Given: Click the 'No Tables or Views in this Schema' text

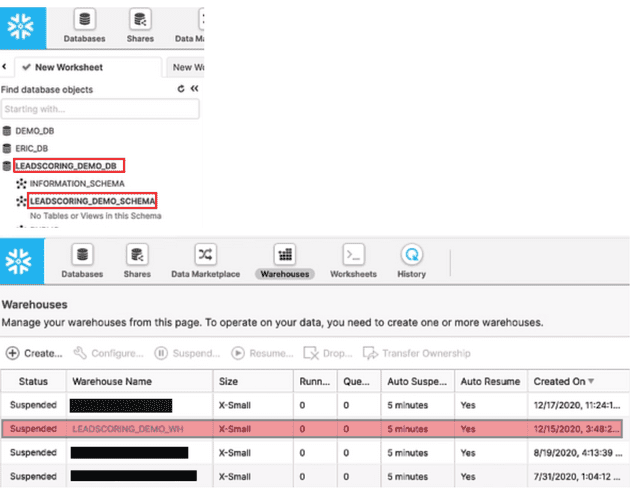Looking at the screenshot, I should pos(96,216).
